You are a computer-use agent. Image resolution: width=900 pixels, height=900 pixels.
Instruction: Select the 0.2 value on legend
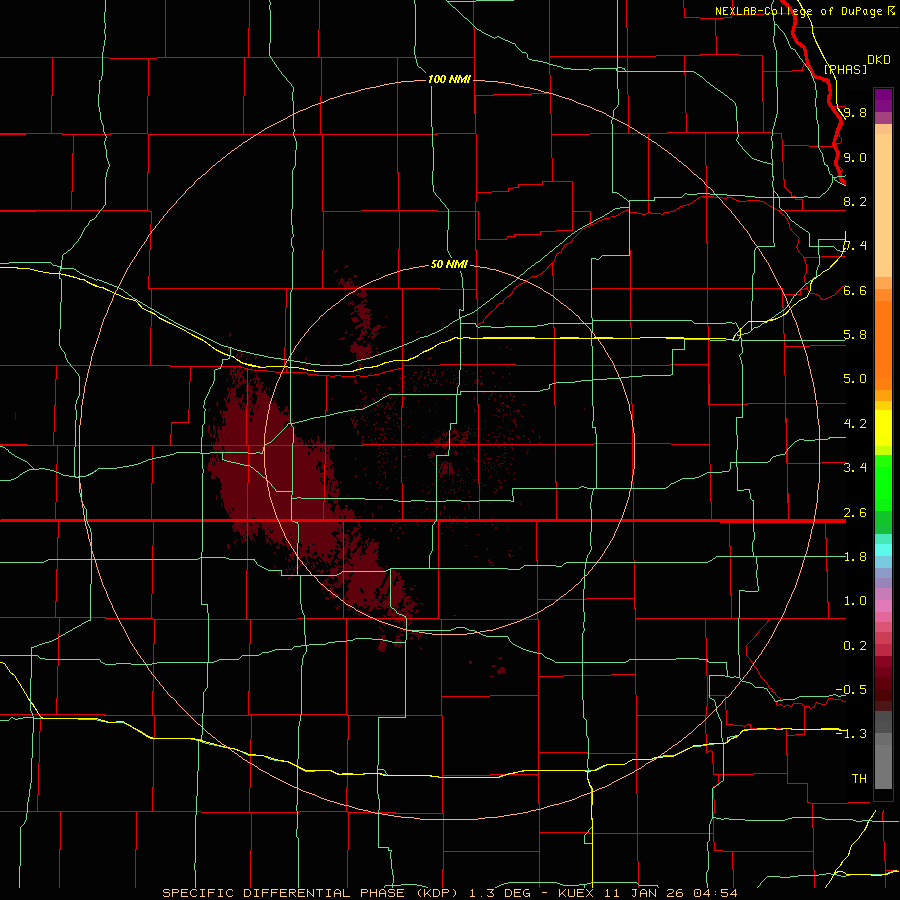point(855,646)
